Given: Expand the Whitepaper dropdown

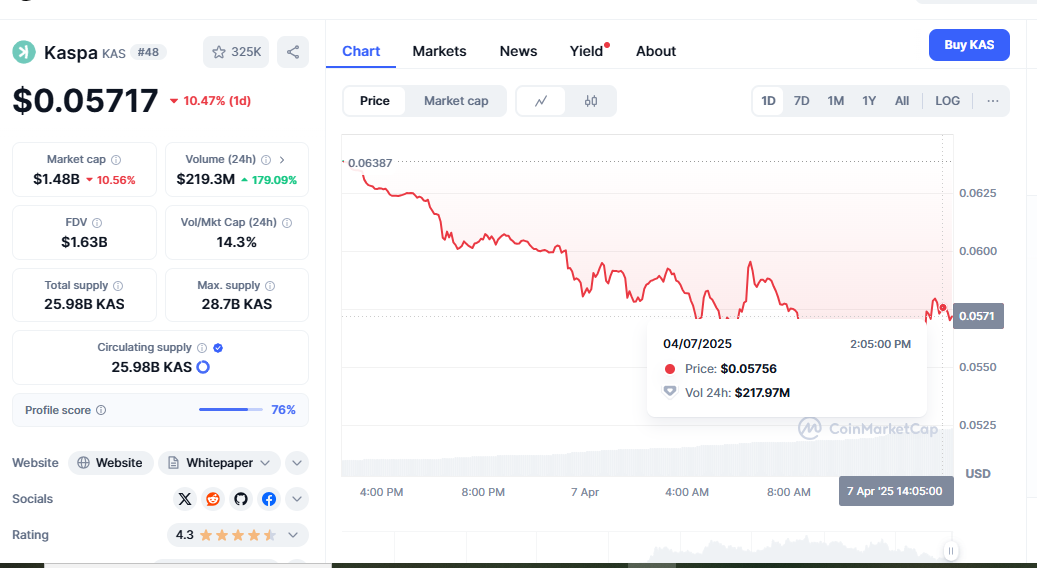Looking at the screenshot, I should 219,463.
